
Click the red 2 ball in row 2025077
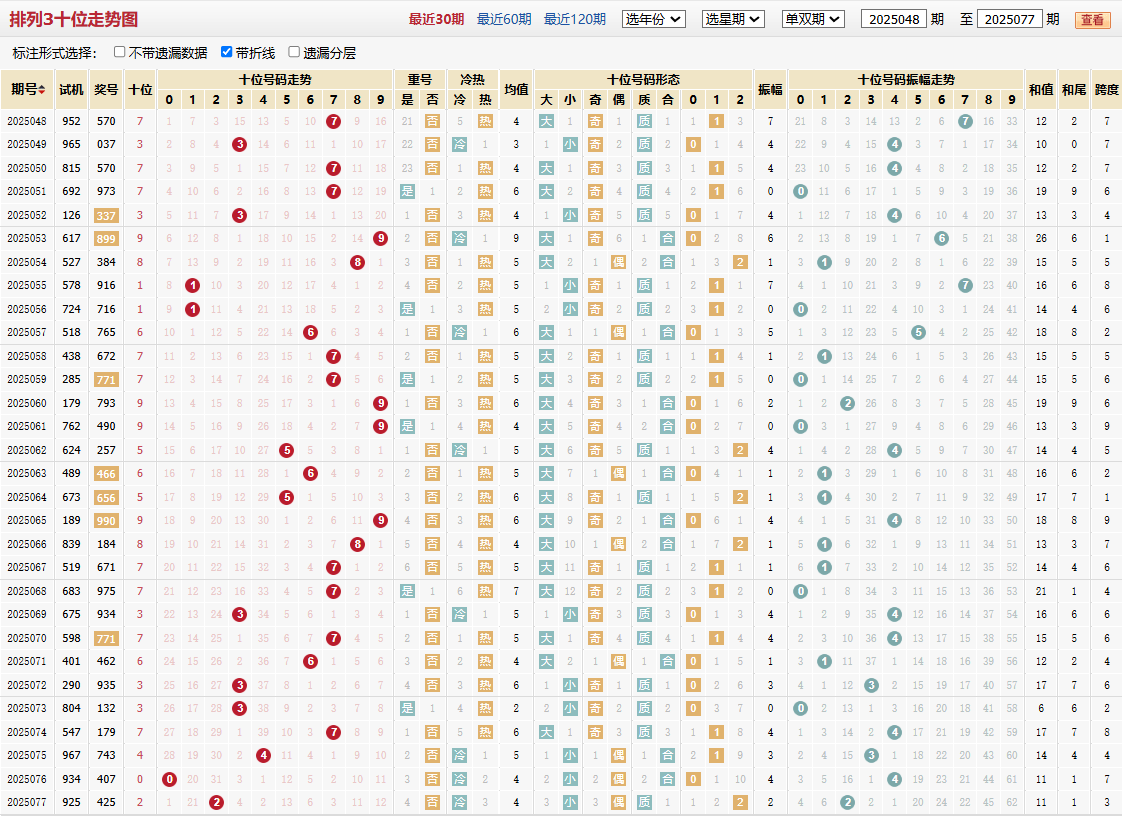click(x=216, y=803)
